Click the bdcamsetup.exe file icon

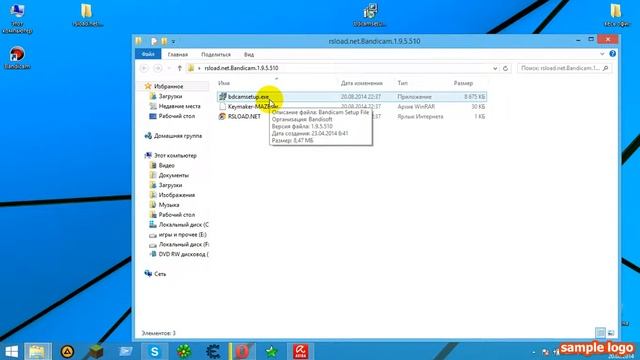point(222,97)
